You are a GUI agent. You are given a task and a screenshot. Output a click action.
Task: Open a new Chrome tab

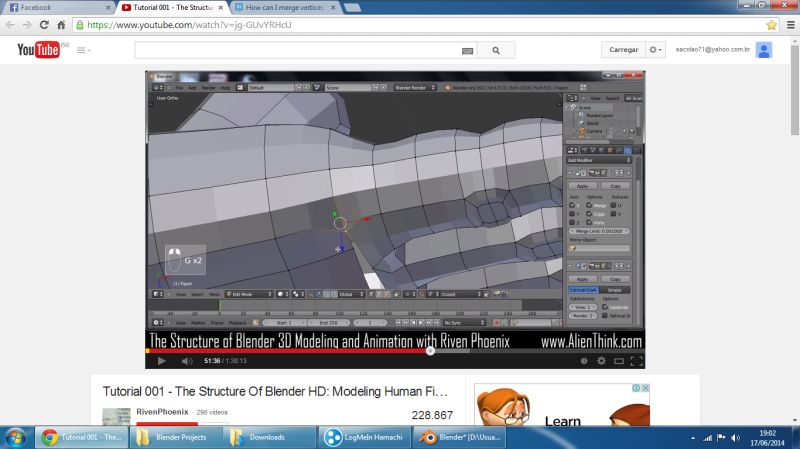coord(353,8)
